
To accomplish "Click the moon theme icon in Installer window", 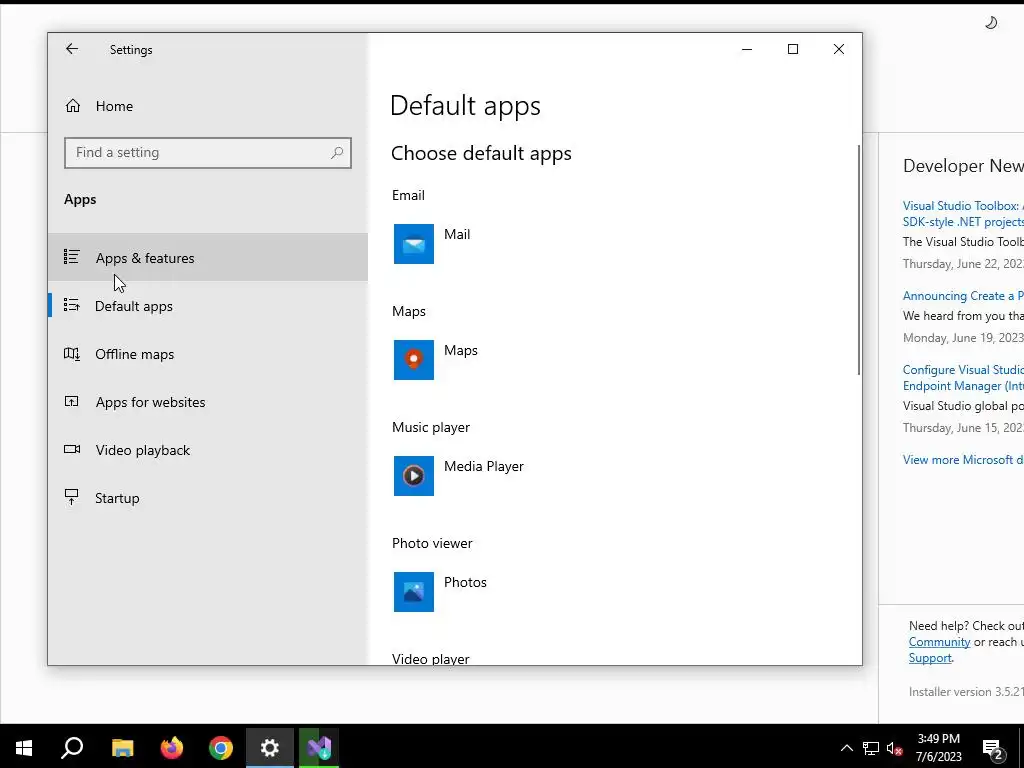I will [x=991, y=23].
